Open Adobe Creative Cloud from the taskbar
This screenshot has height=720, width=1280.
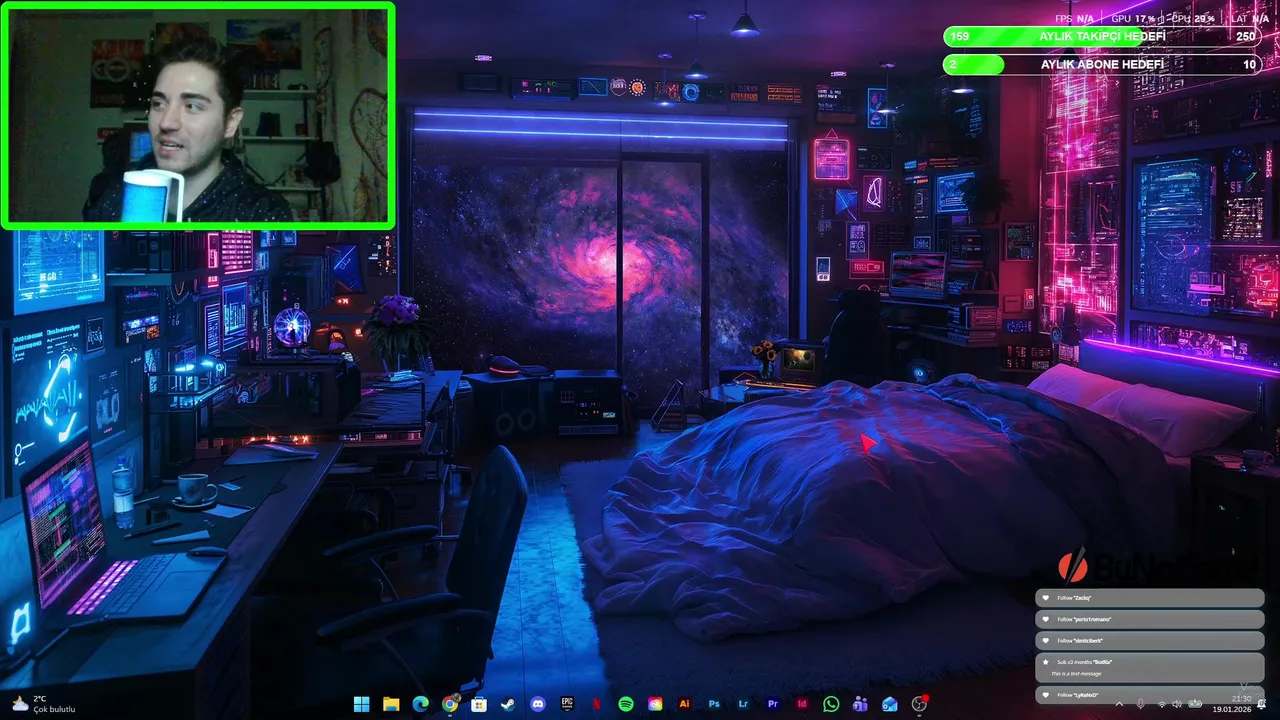tap(655, 704)
